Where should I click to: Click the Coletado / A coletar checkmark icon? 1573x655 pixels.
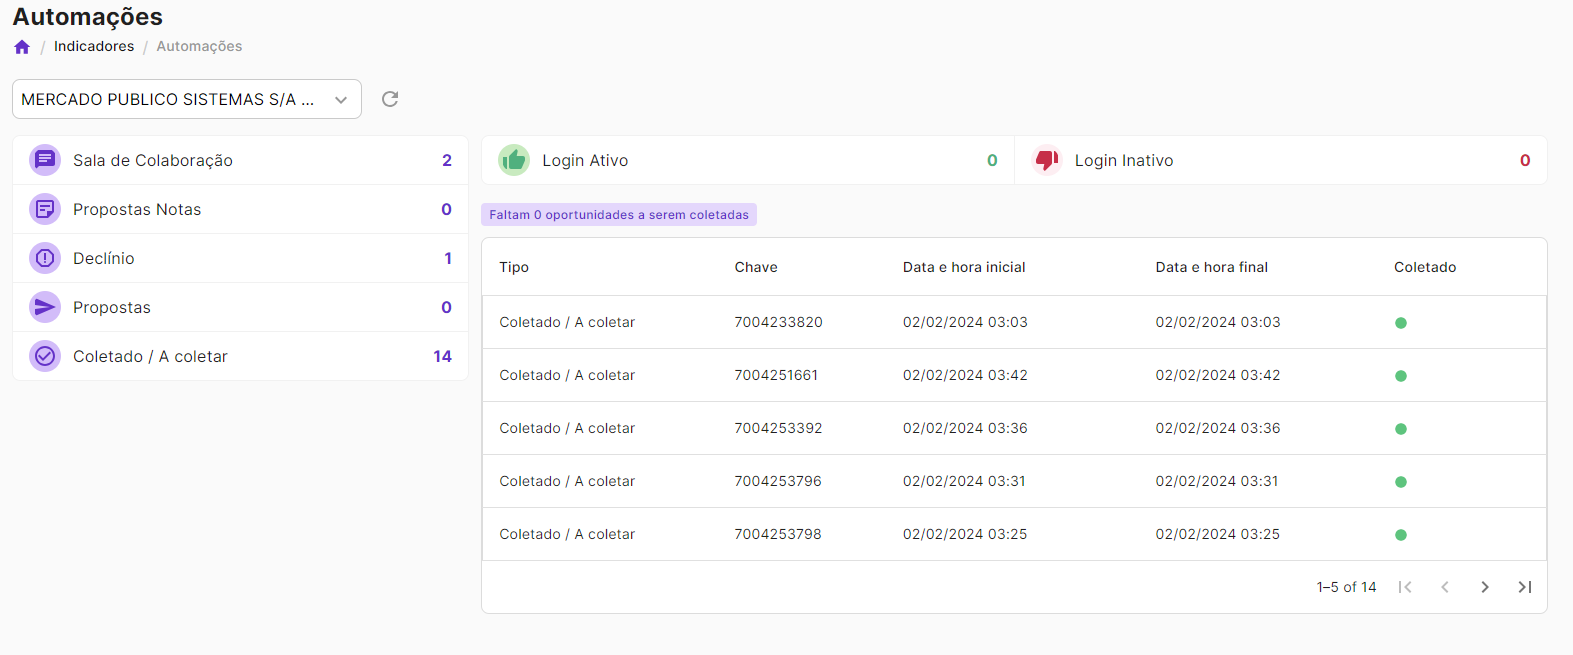(x=45, y=356)
